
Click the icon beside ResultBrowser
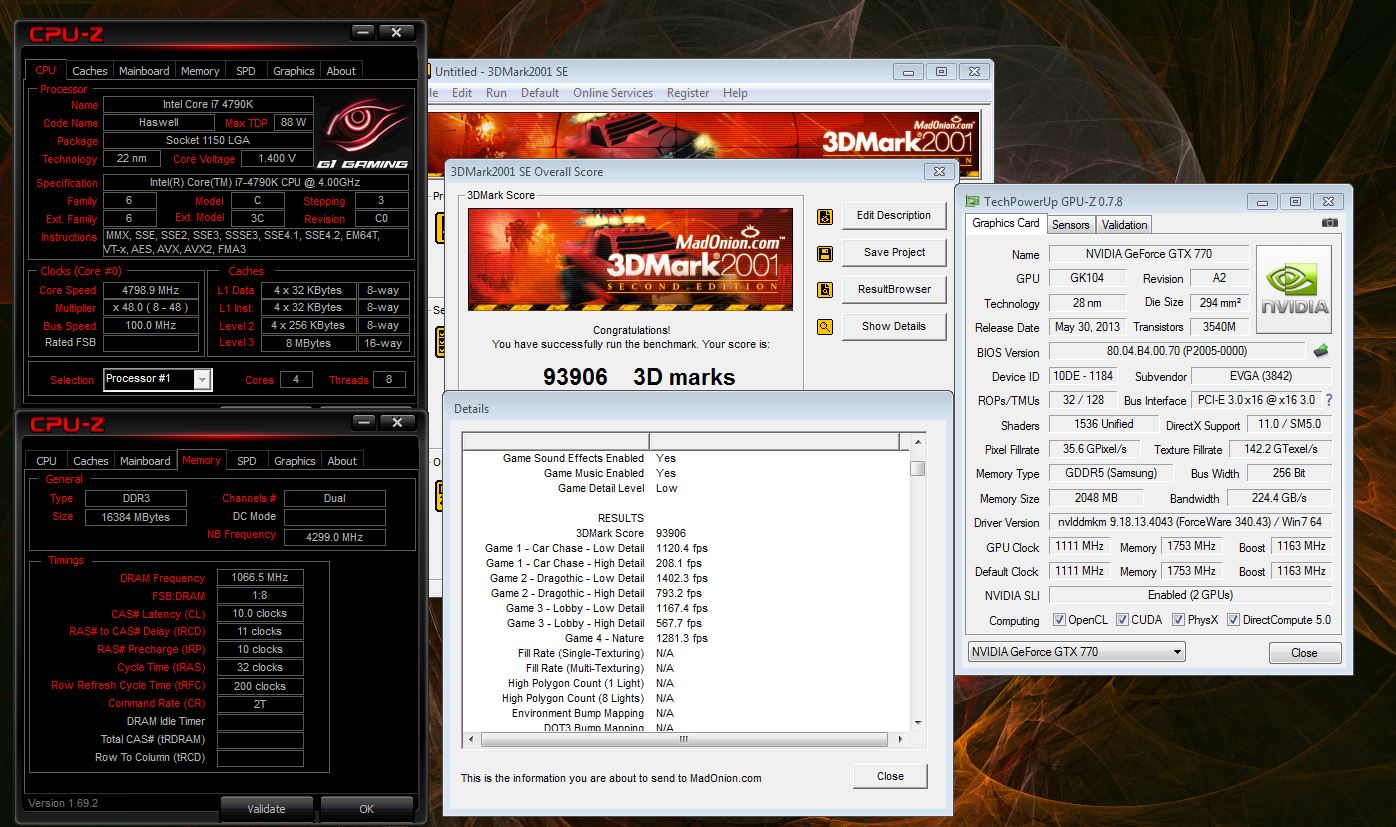(x=825, y=290)
